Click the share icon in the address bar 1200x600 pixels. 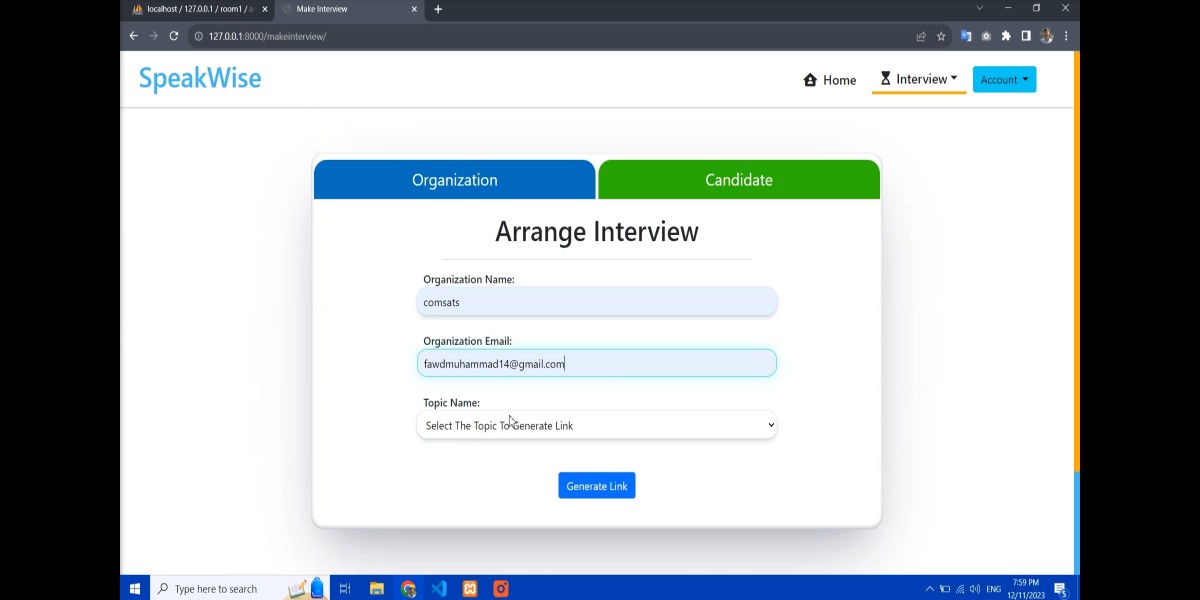920,35
